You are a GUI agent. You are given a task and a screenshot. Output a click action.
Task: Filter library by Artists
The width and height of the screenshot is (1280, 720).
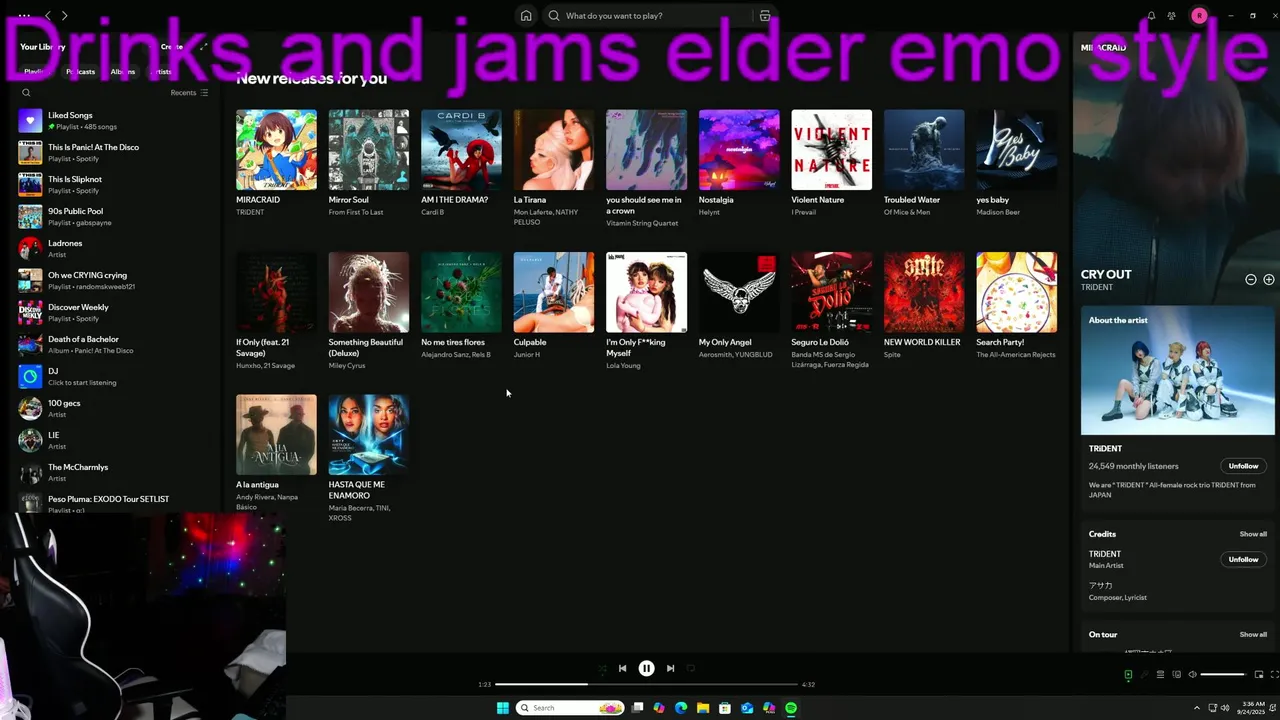[161, 72]
